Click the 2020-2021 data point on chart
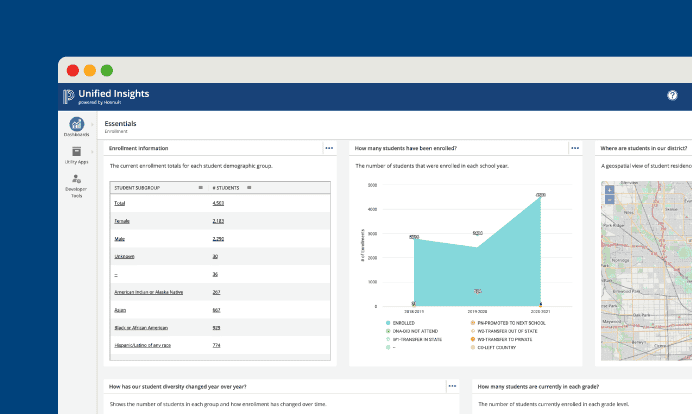Viewport: 692px width, 414px height. click(x=541, y=195)
